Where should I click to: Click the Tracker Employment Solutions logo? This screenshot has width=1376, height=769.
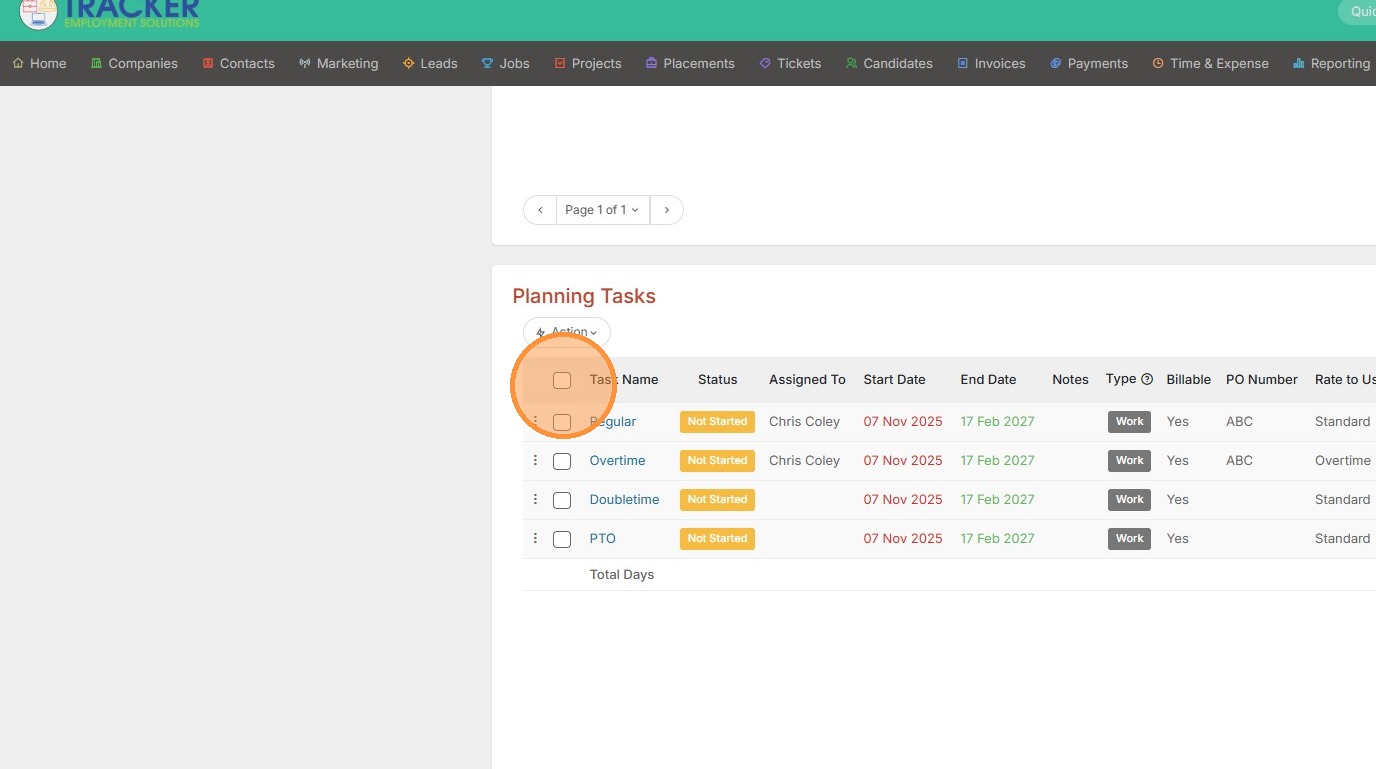pyautogui.click(x=110, y=13)
